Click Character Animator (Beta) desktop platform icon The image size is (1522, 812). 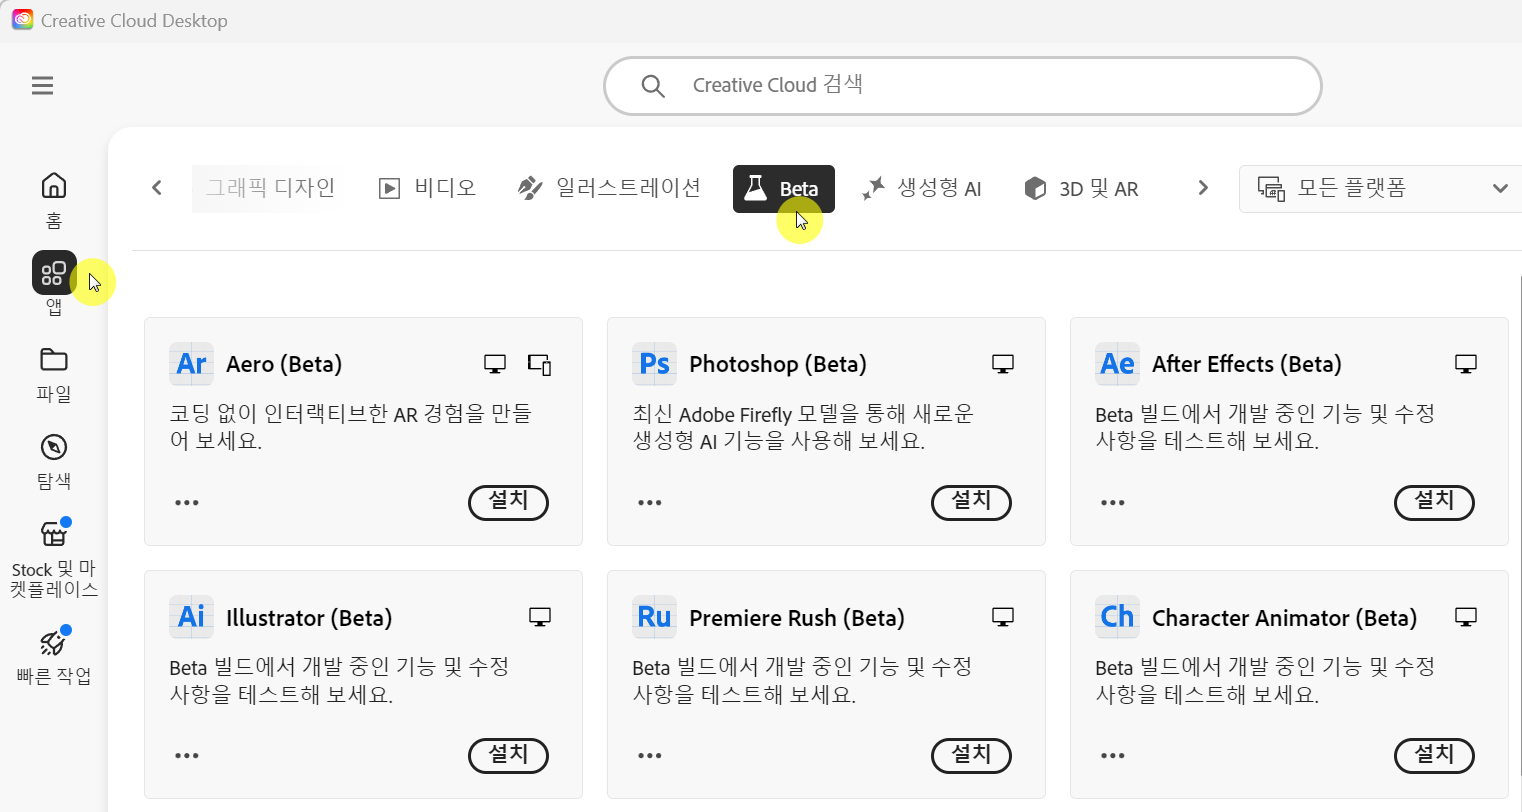[x=1466, y=617]
